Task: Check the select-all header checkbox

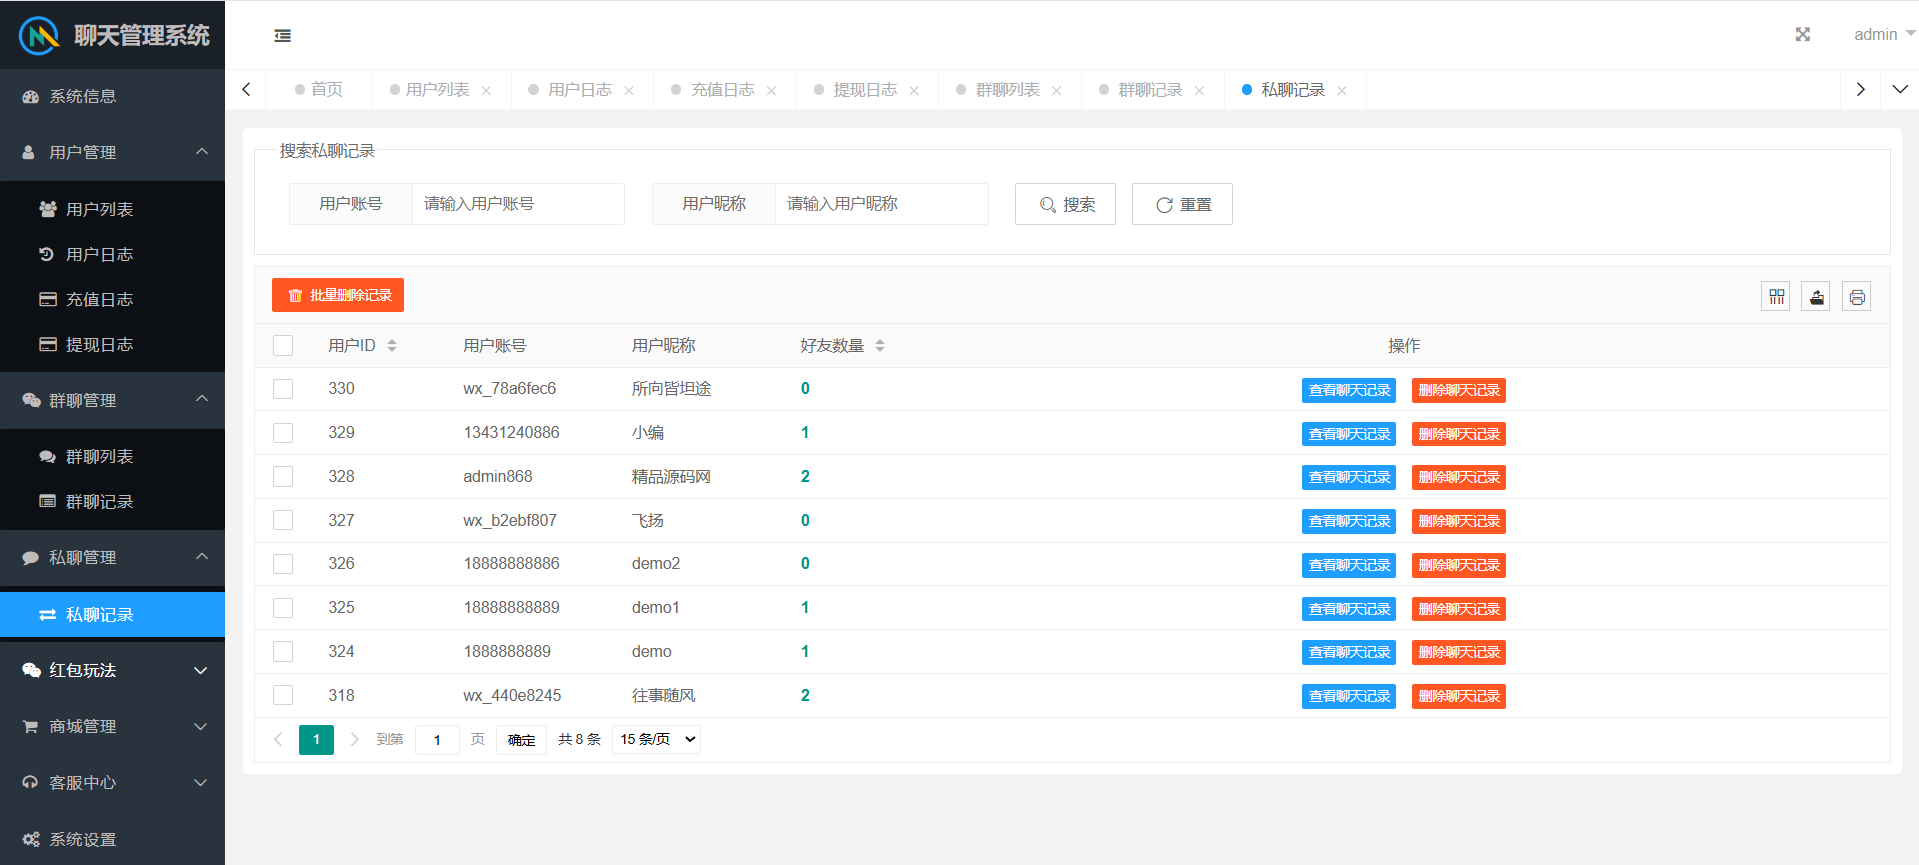Action: tap(283, 346)
